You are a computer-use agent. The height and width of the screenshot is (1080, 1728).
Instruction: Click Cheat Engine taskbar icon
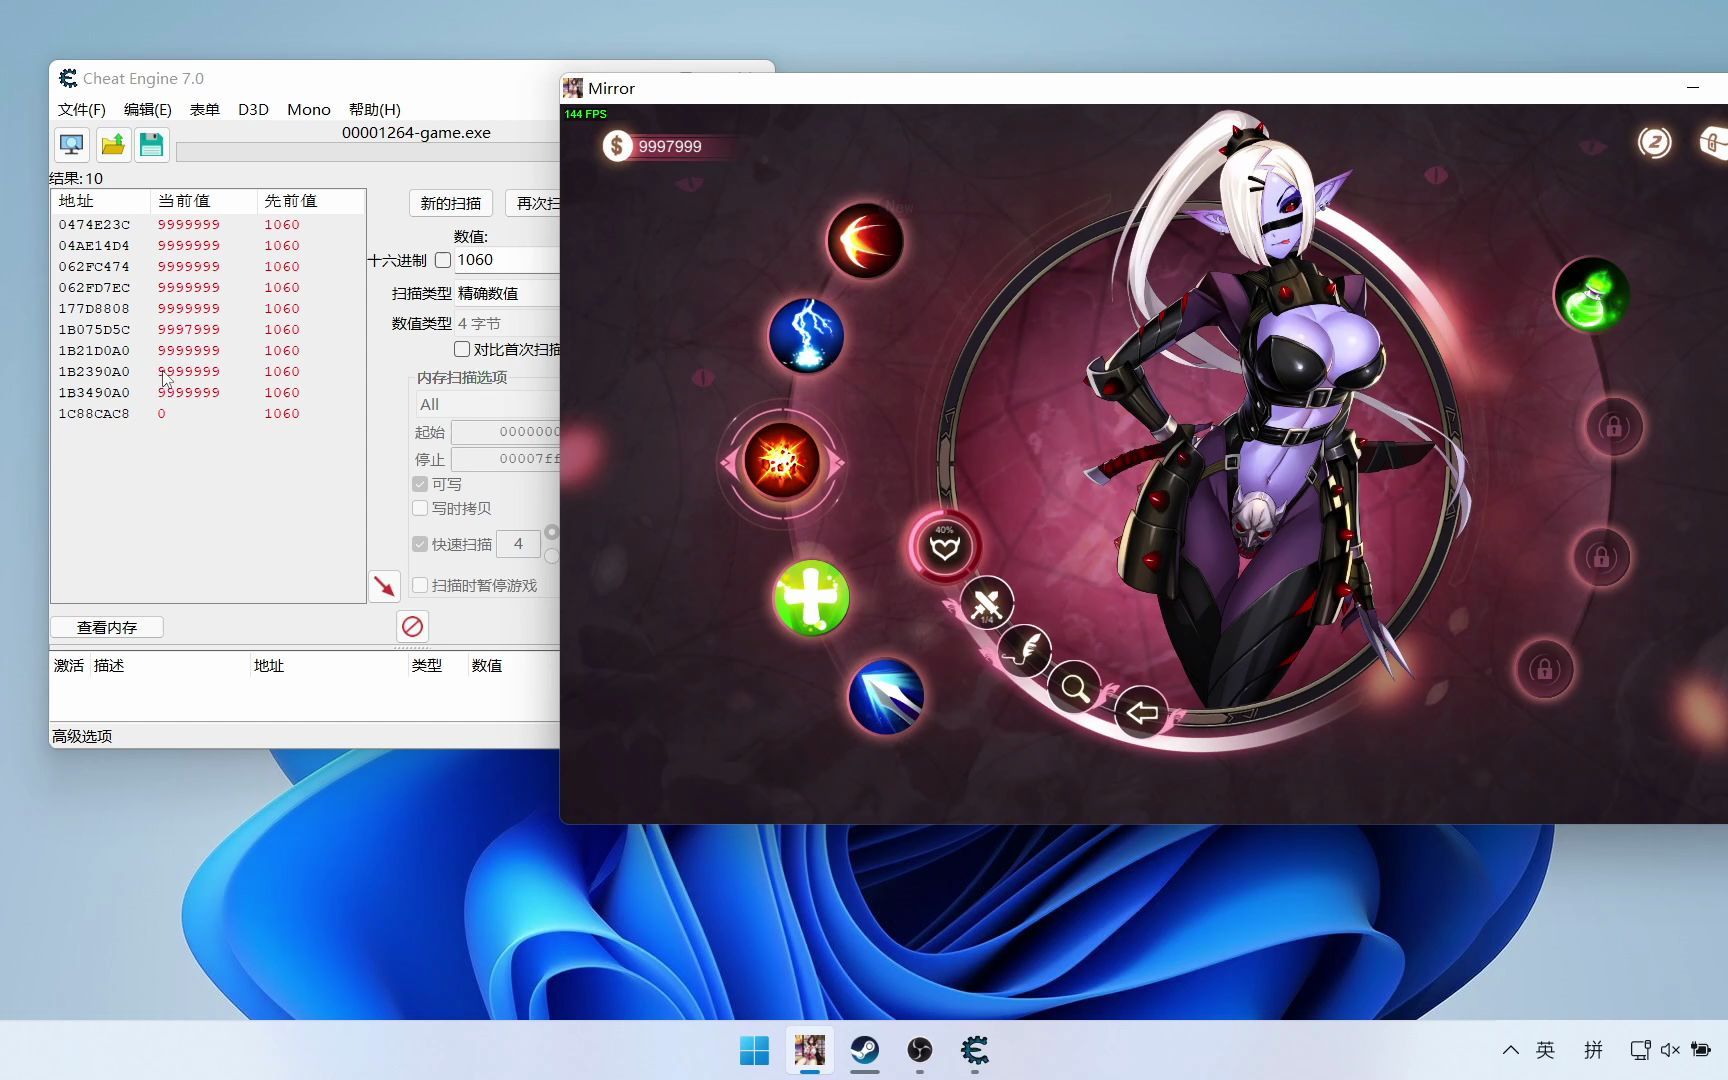(x=975, y=1050)
